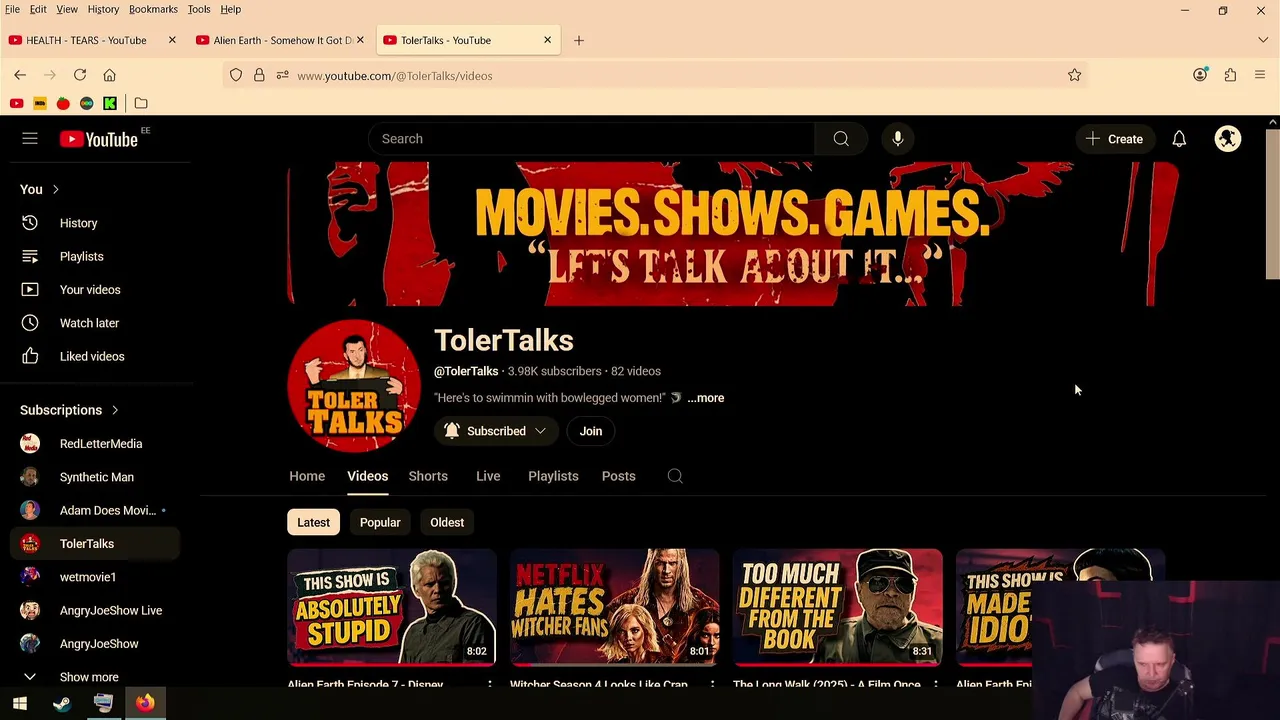Viewport: 1280px width, 720px height.
Task: Bookmark this page with the star
Action: (x=1074, y=75)
